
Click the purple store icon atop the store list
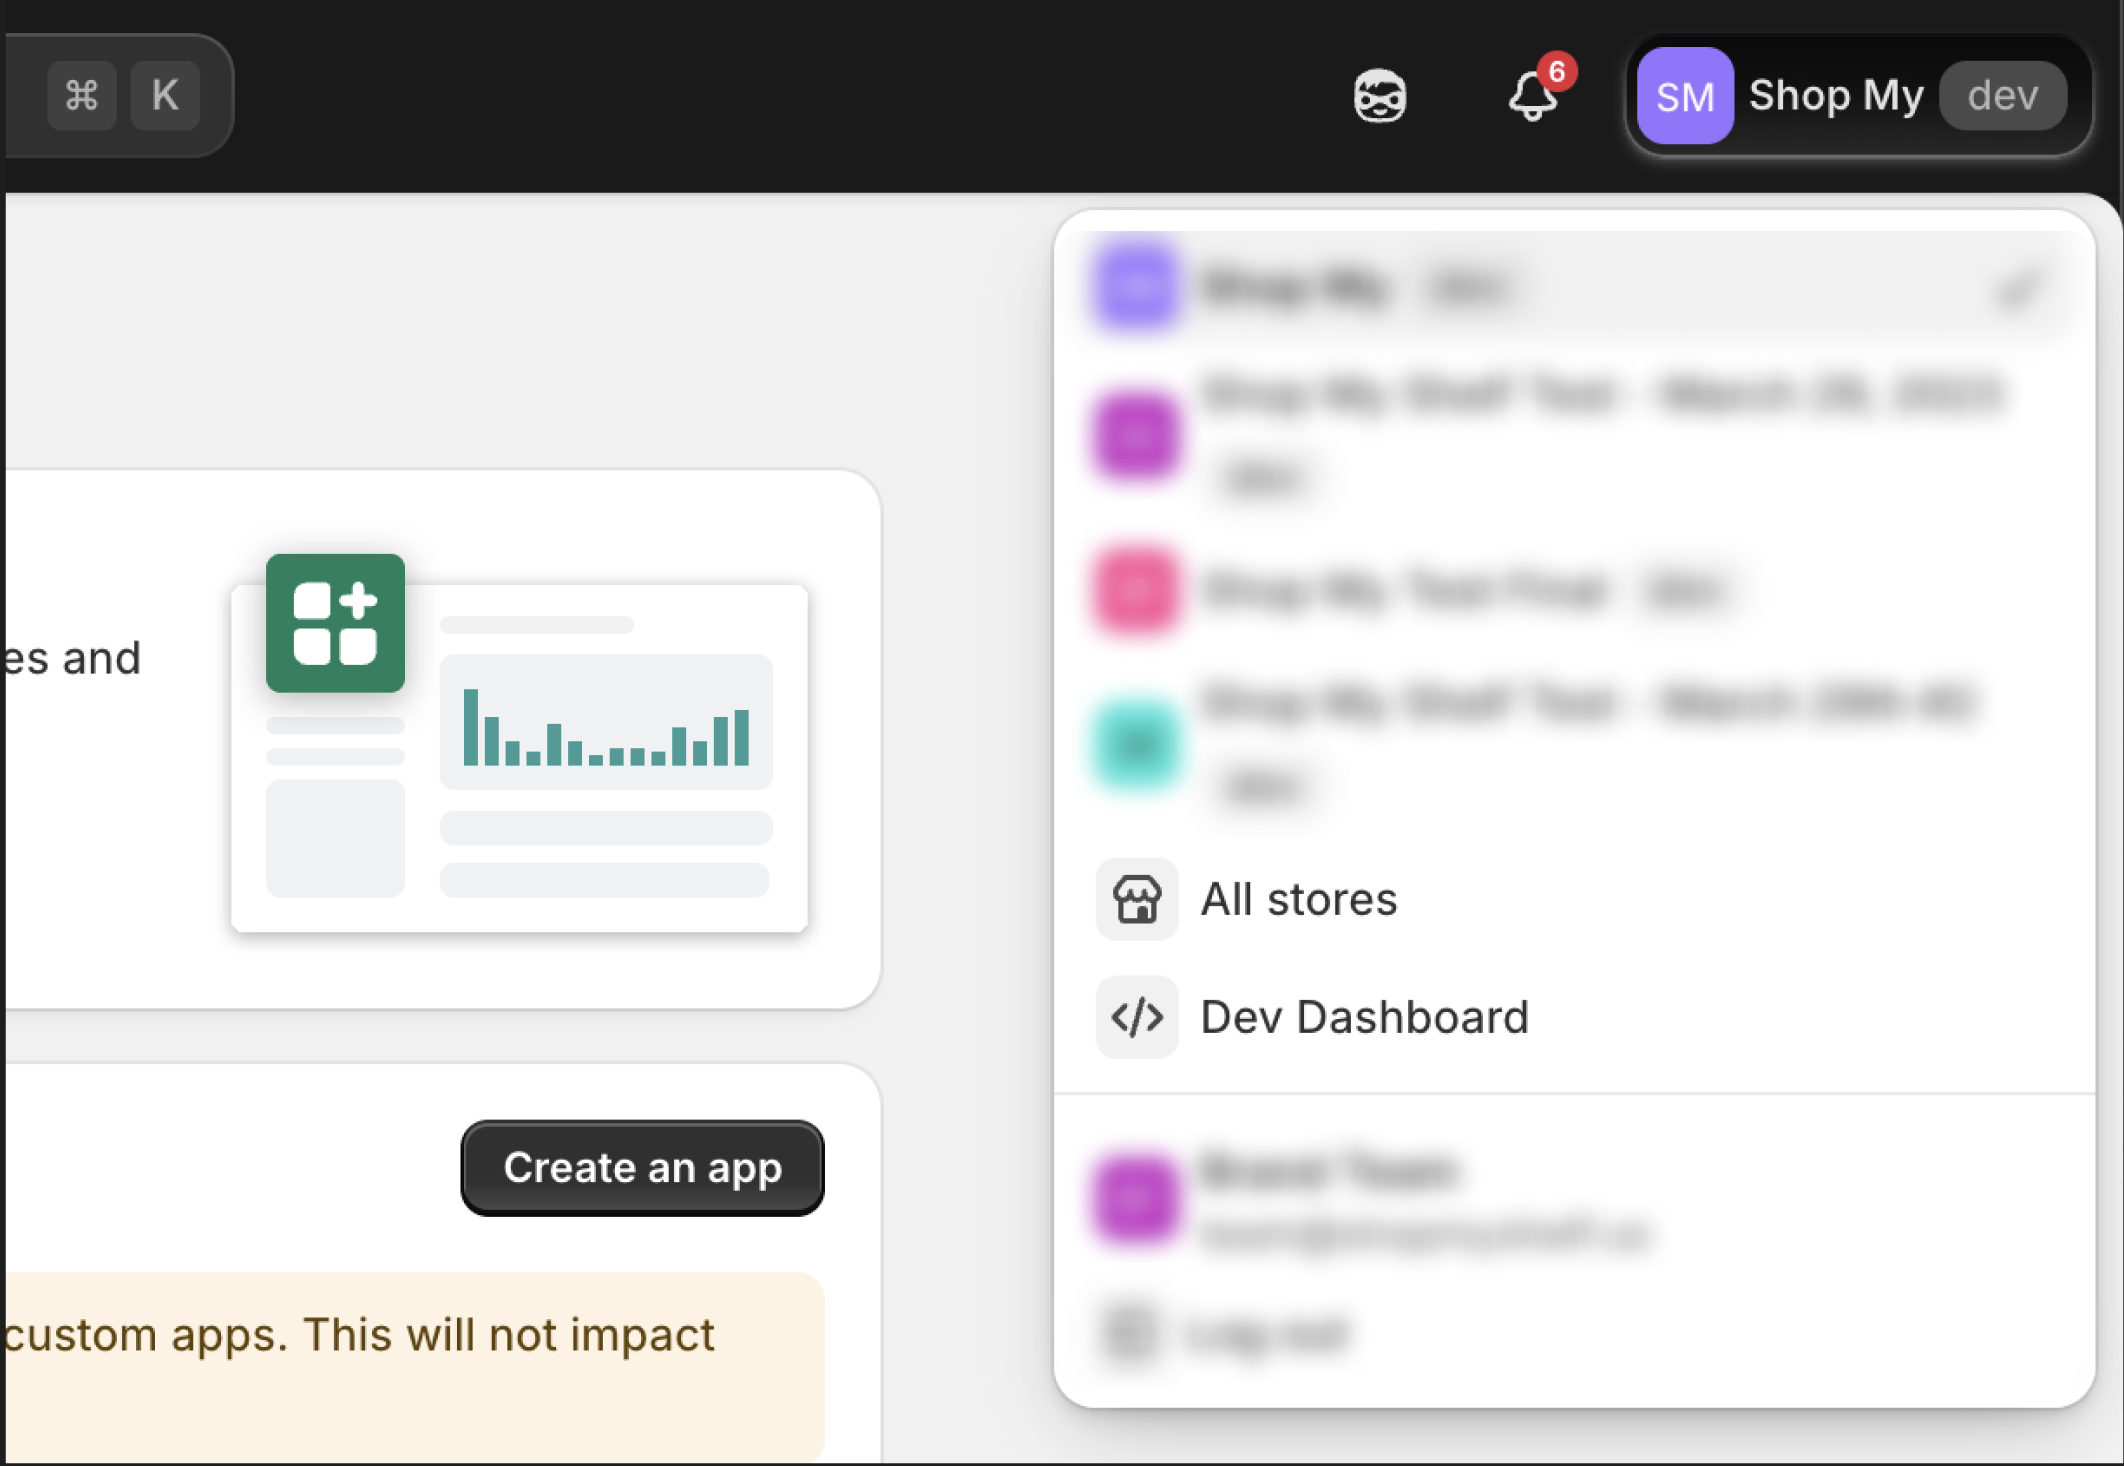pos(1137,286)
